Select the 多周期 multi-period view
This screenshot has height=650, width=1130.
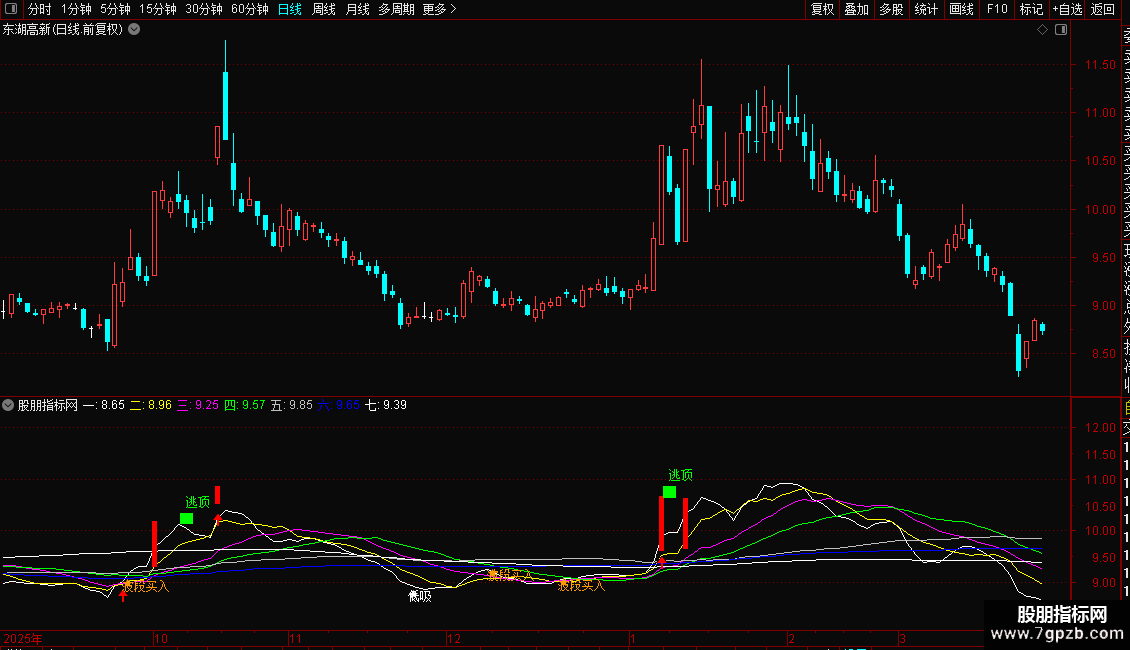[396, 9]
